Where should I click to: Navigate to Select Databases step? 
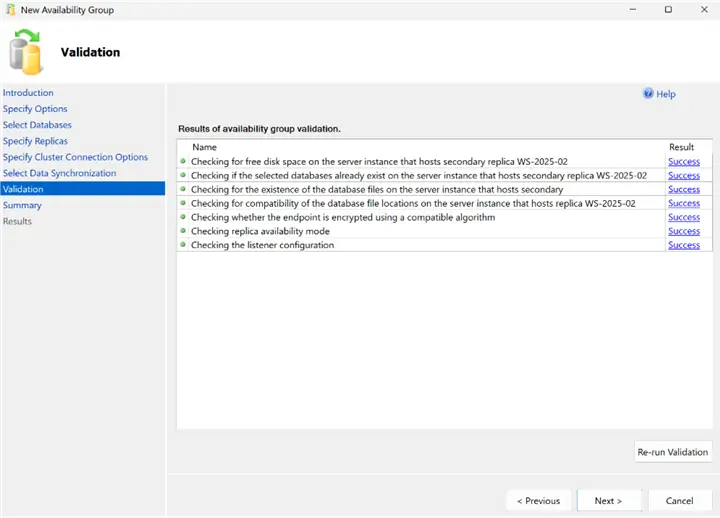point(37,125)
